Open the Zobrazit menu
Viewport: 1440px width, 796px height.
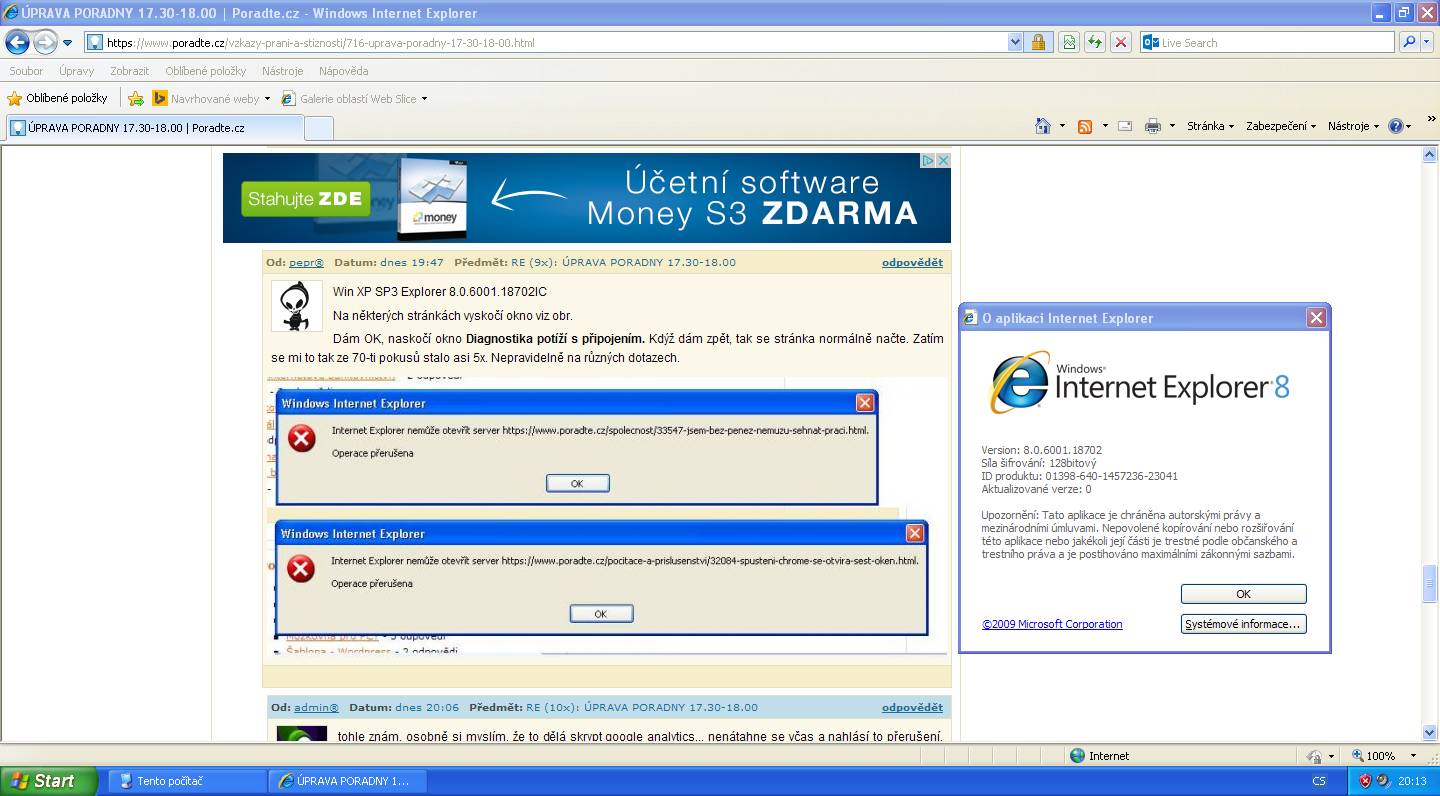pos(130,71)
